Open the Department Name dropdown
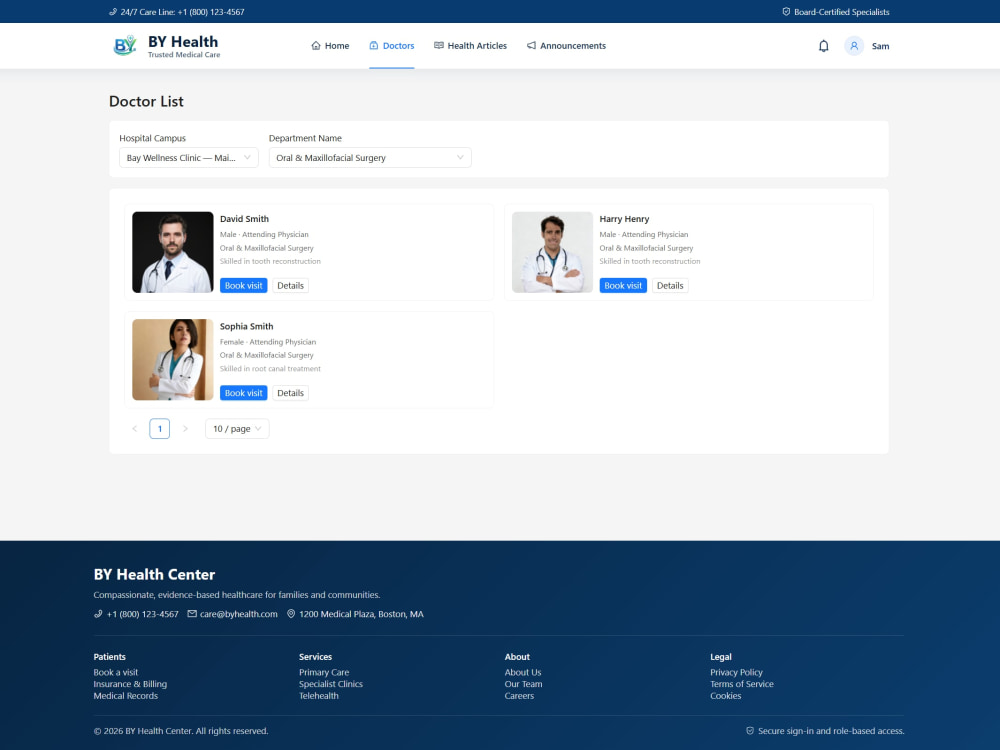 (x=370, y=158)
